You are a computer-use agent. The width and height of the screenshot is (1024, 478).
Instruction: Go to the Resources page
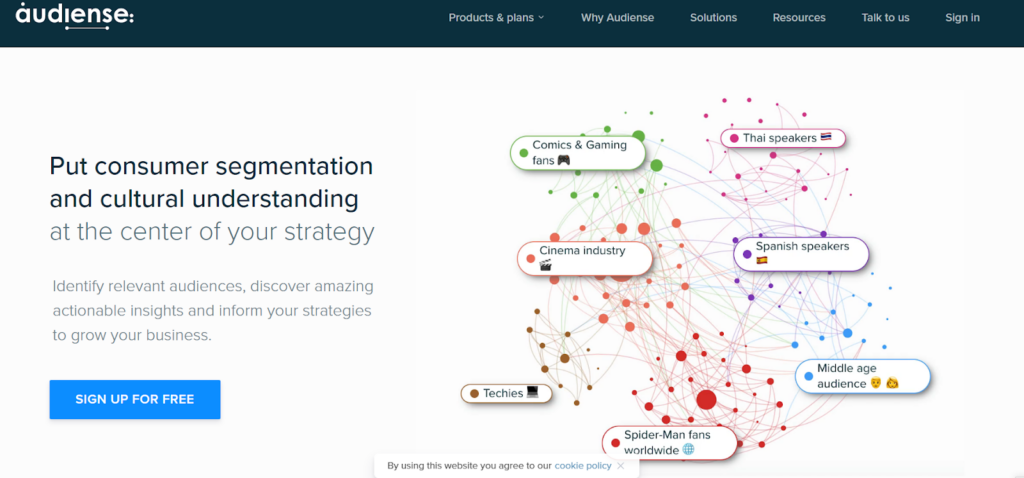coord(799,18)
